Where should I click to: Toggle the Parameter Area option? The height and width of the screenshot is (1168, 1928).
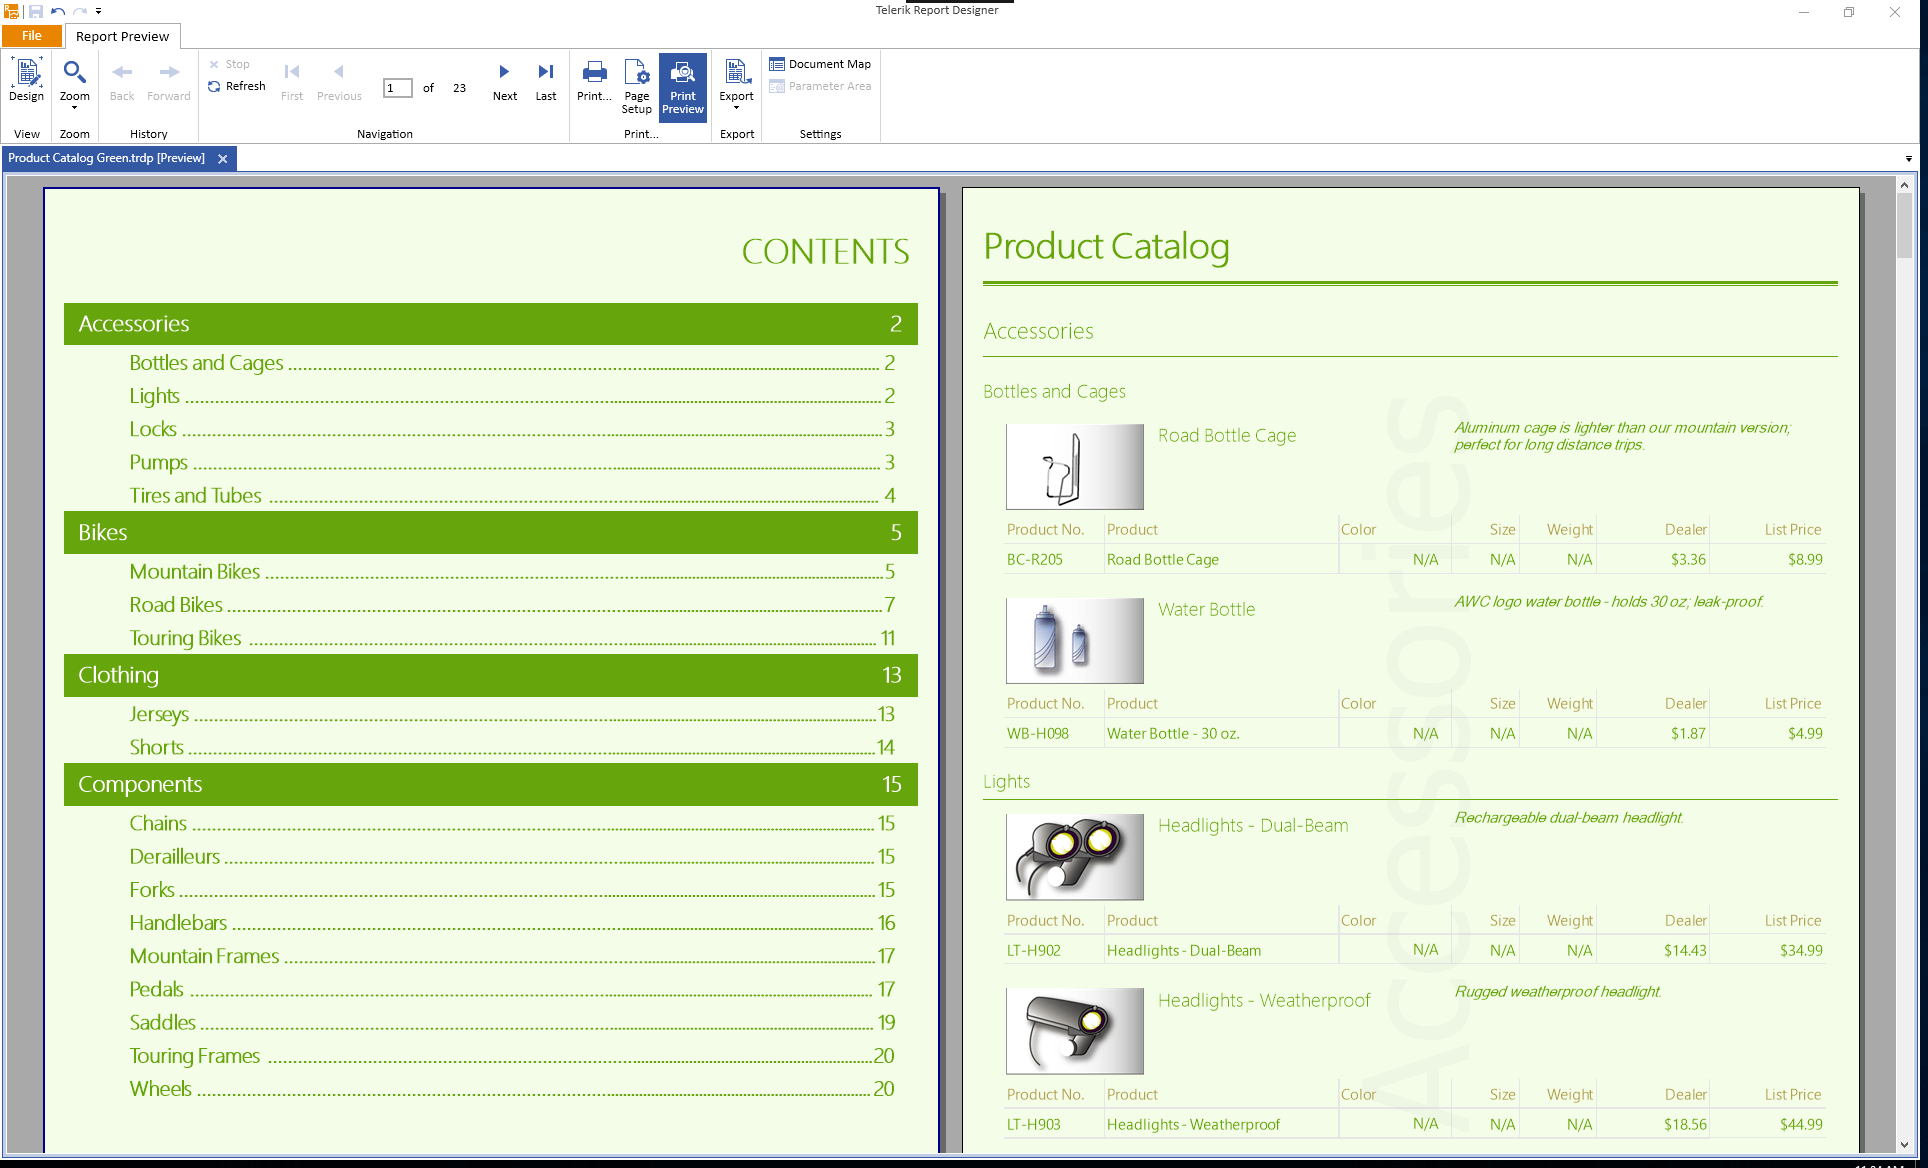click(x=820, y=86)
